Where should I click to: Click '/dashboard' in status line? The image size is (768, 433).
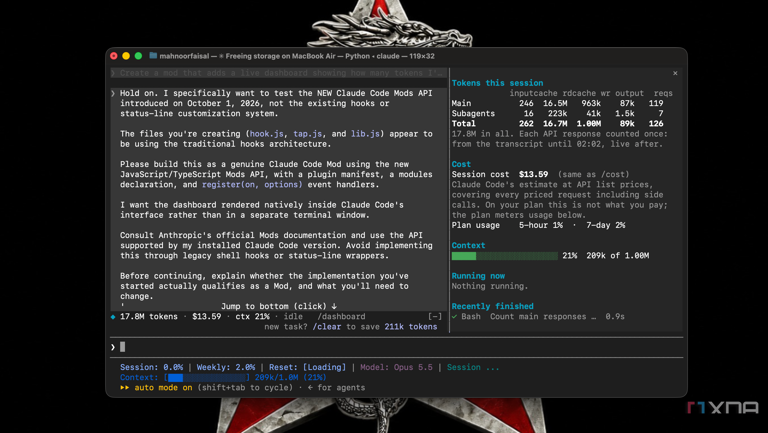[341, 316]
